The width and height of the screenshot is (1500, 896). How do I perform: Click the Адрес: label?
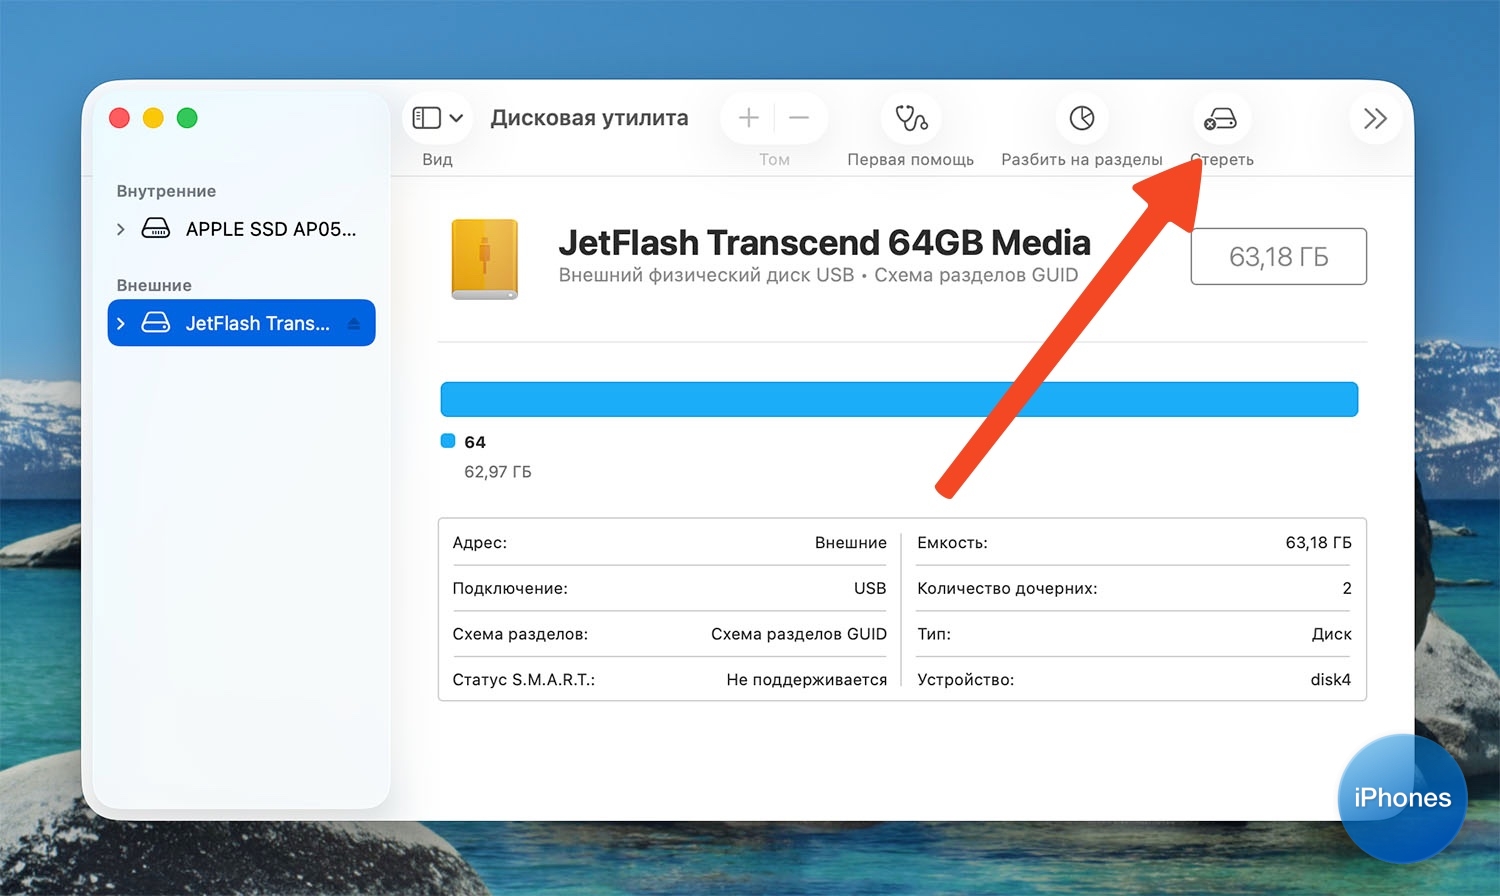coord(480,543)
